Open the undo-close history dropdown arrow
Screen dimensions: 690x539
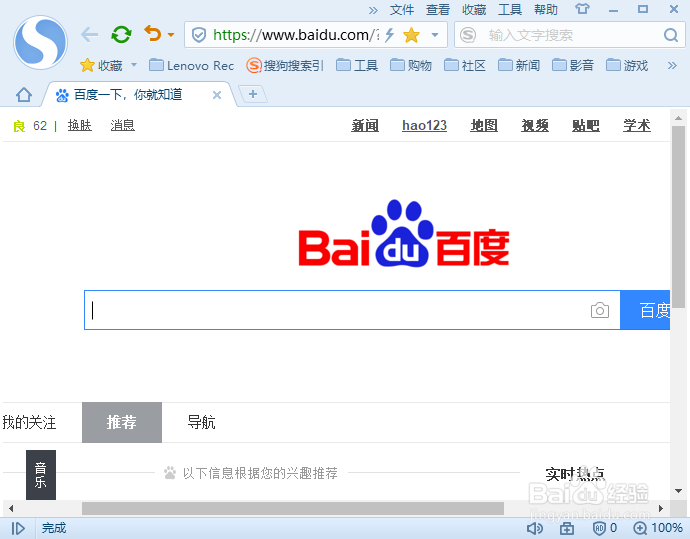pos(171,35)
